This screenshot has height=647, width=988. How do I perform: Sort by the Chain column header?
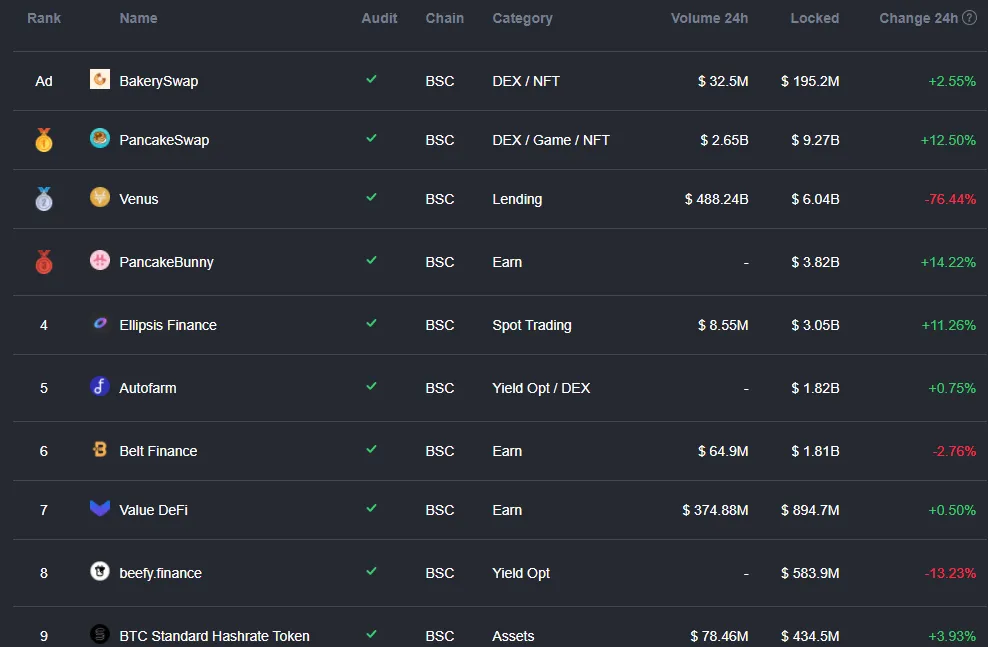coord(444,18)
